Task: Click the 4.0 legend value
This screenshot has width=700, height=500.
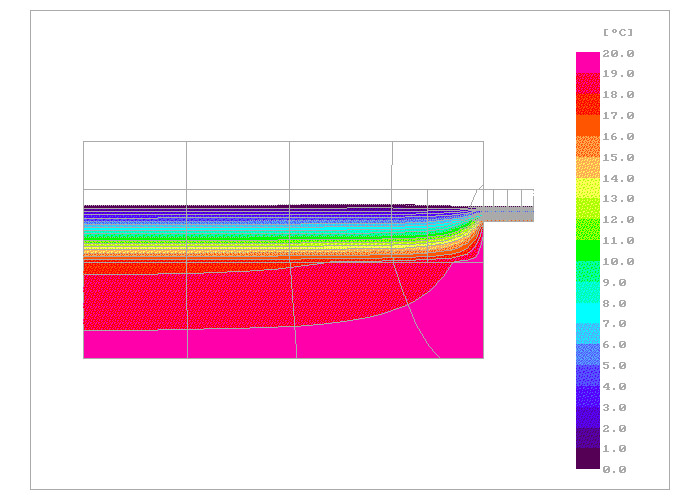Action: [x=615, y=387]
